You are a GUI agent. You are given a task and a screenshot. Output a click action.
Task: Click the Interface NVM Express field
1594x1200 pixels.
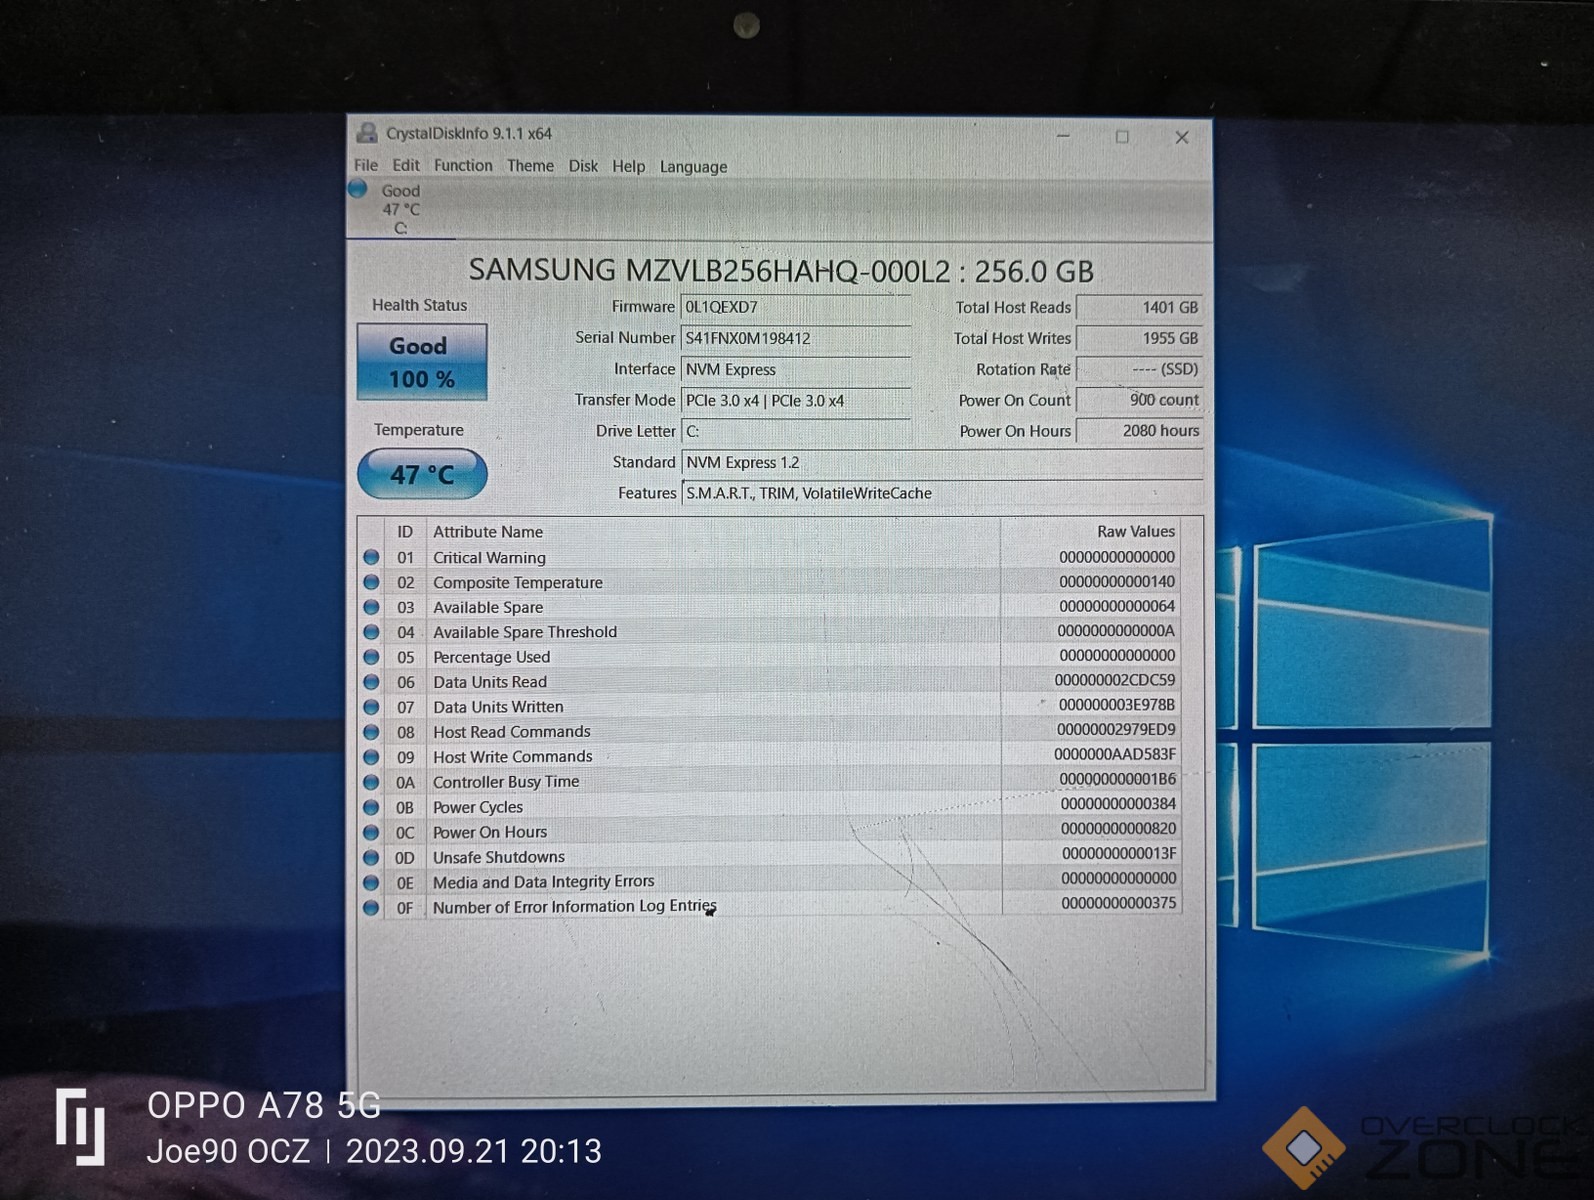[x=796, y=369]
